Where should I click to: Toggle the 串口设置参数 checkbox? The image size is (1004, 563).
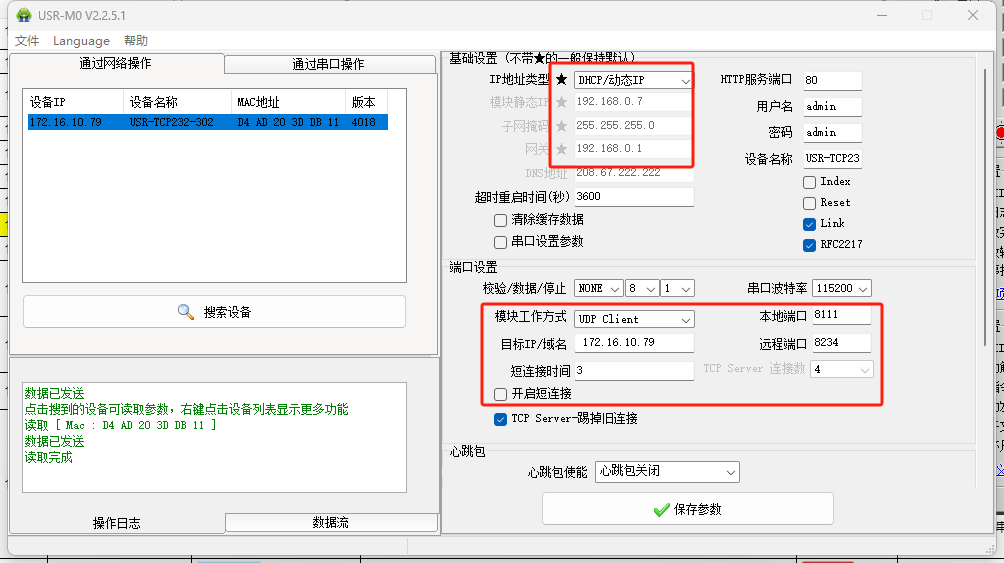pos(501,242)
